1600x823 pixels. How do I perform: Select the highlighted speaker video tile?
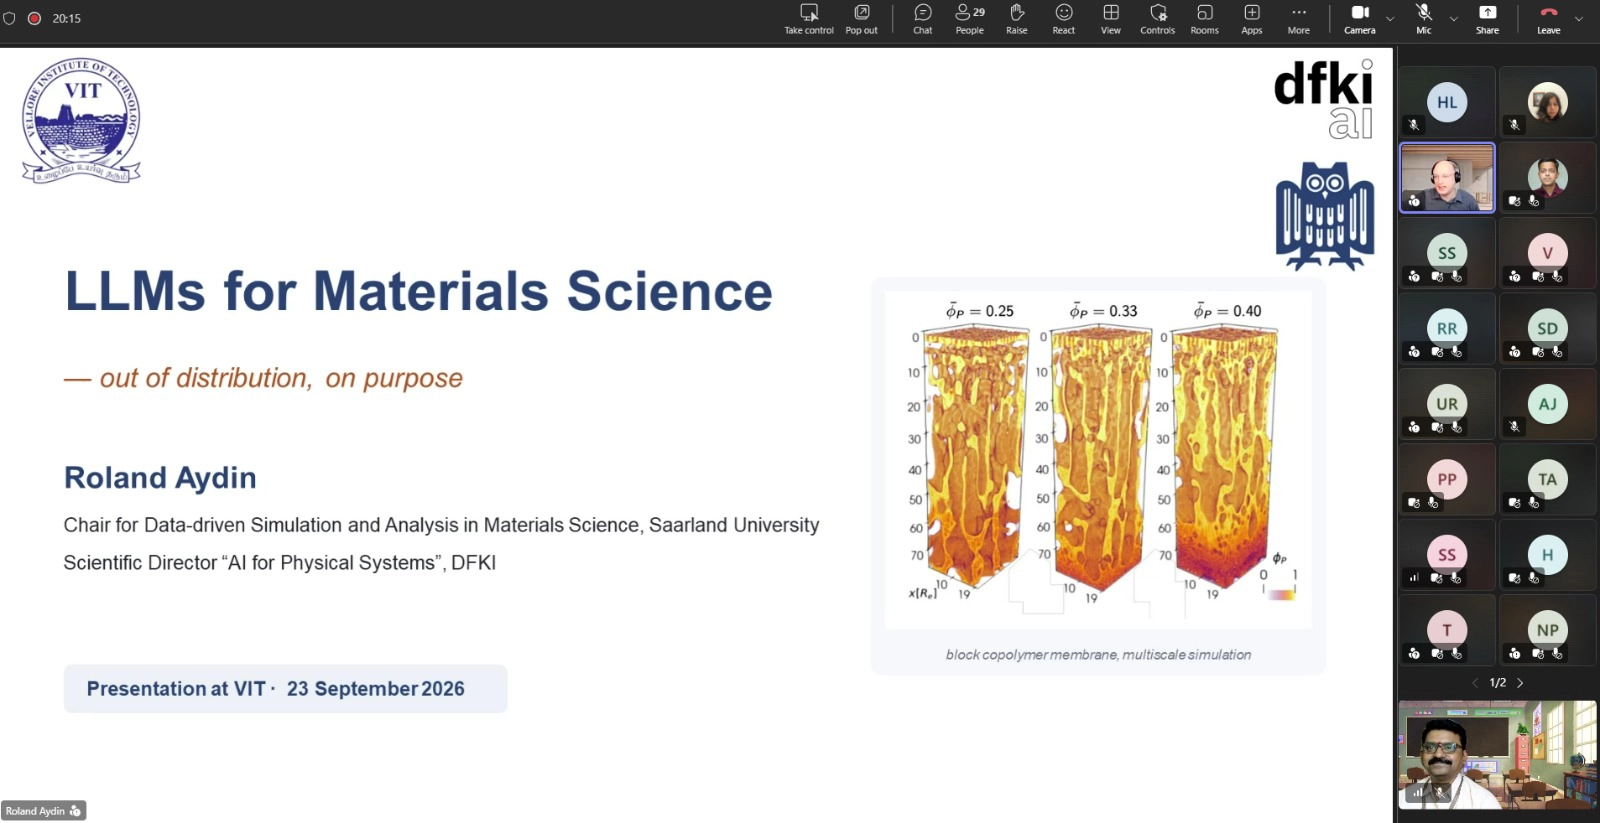click(x=1447, y=178)
